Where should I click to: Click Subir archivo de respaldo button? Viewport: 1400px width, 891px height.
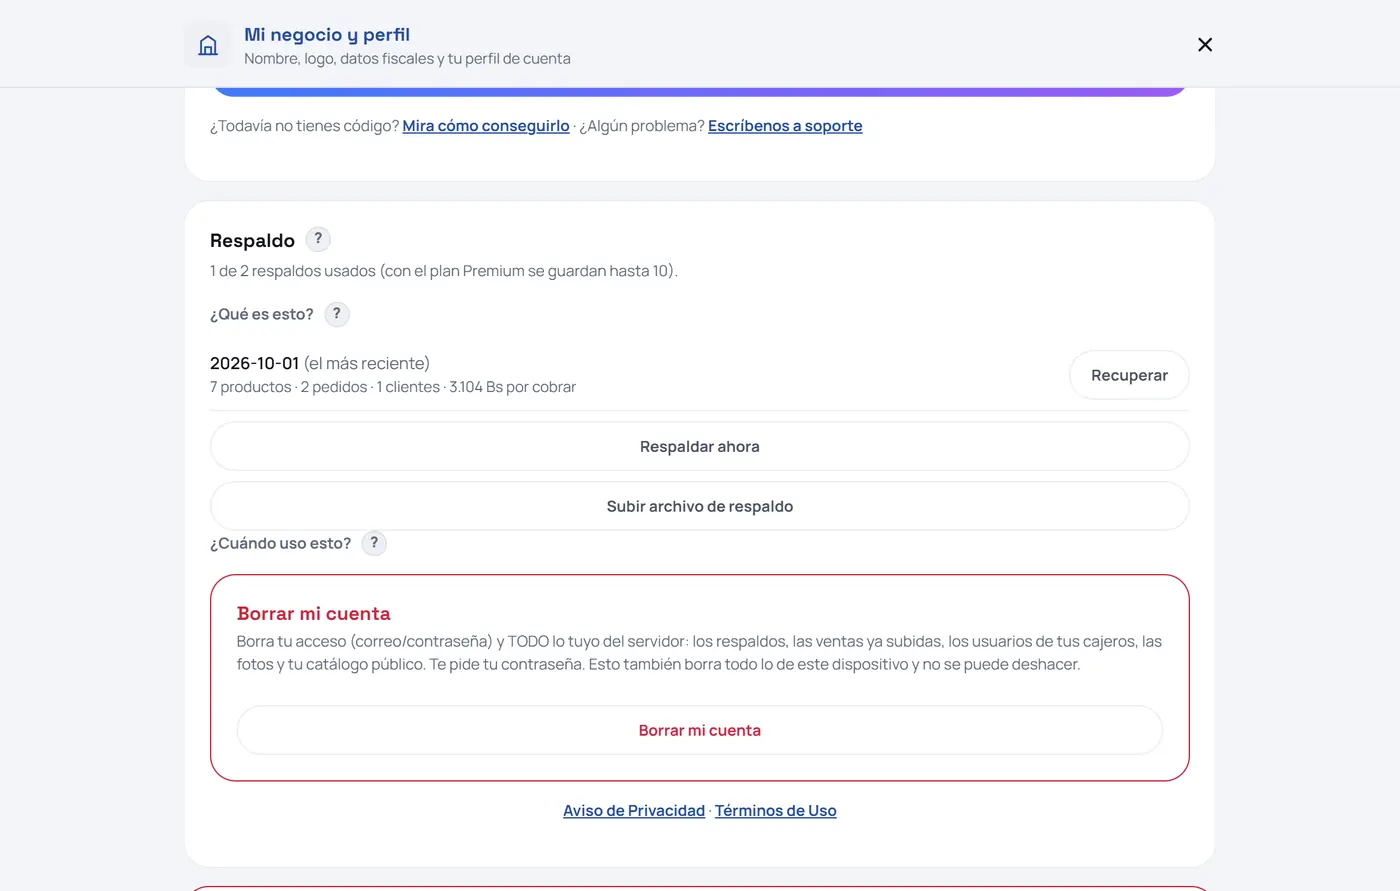[x=700, y=506]
